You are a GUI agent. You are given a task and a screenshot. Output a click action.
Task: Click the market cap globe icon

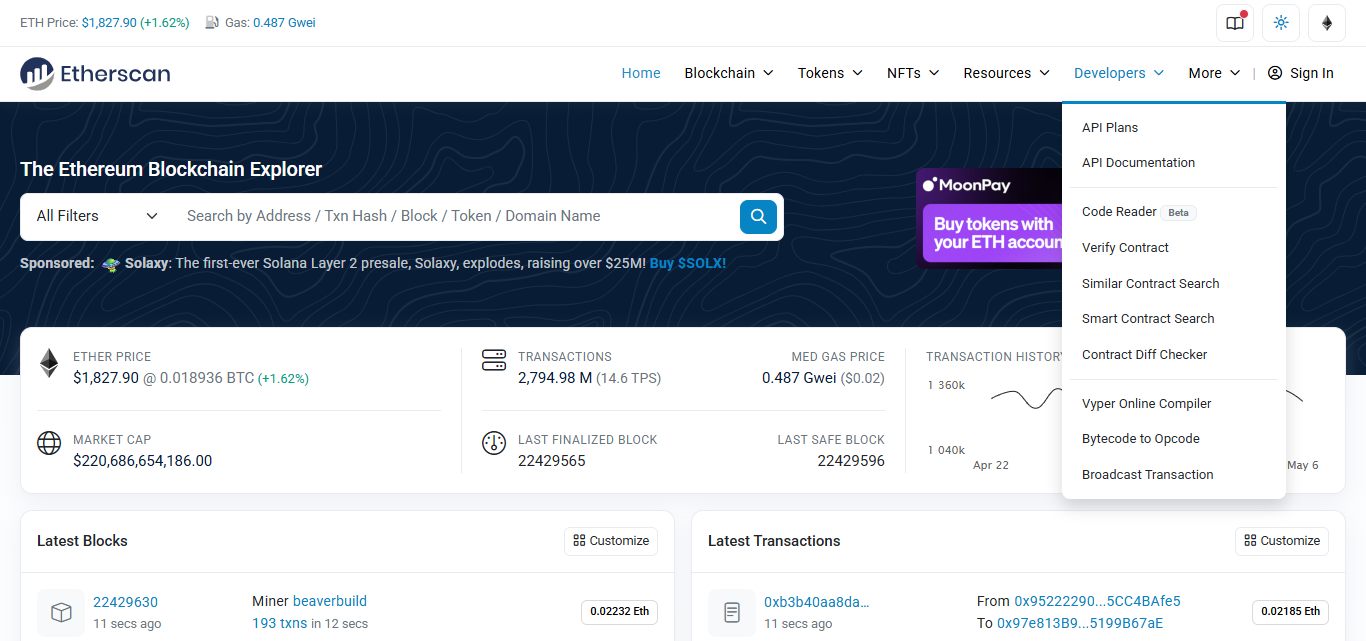point(49,443)
